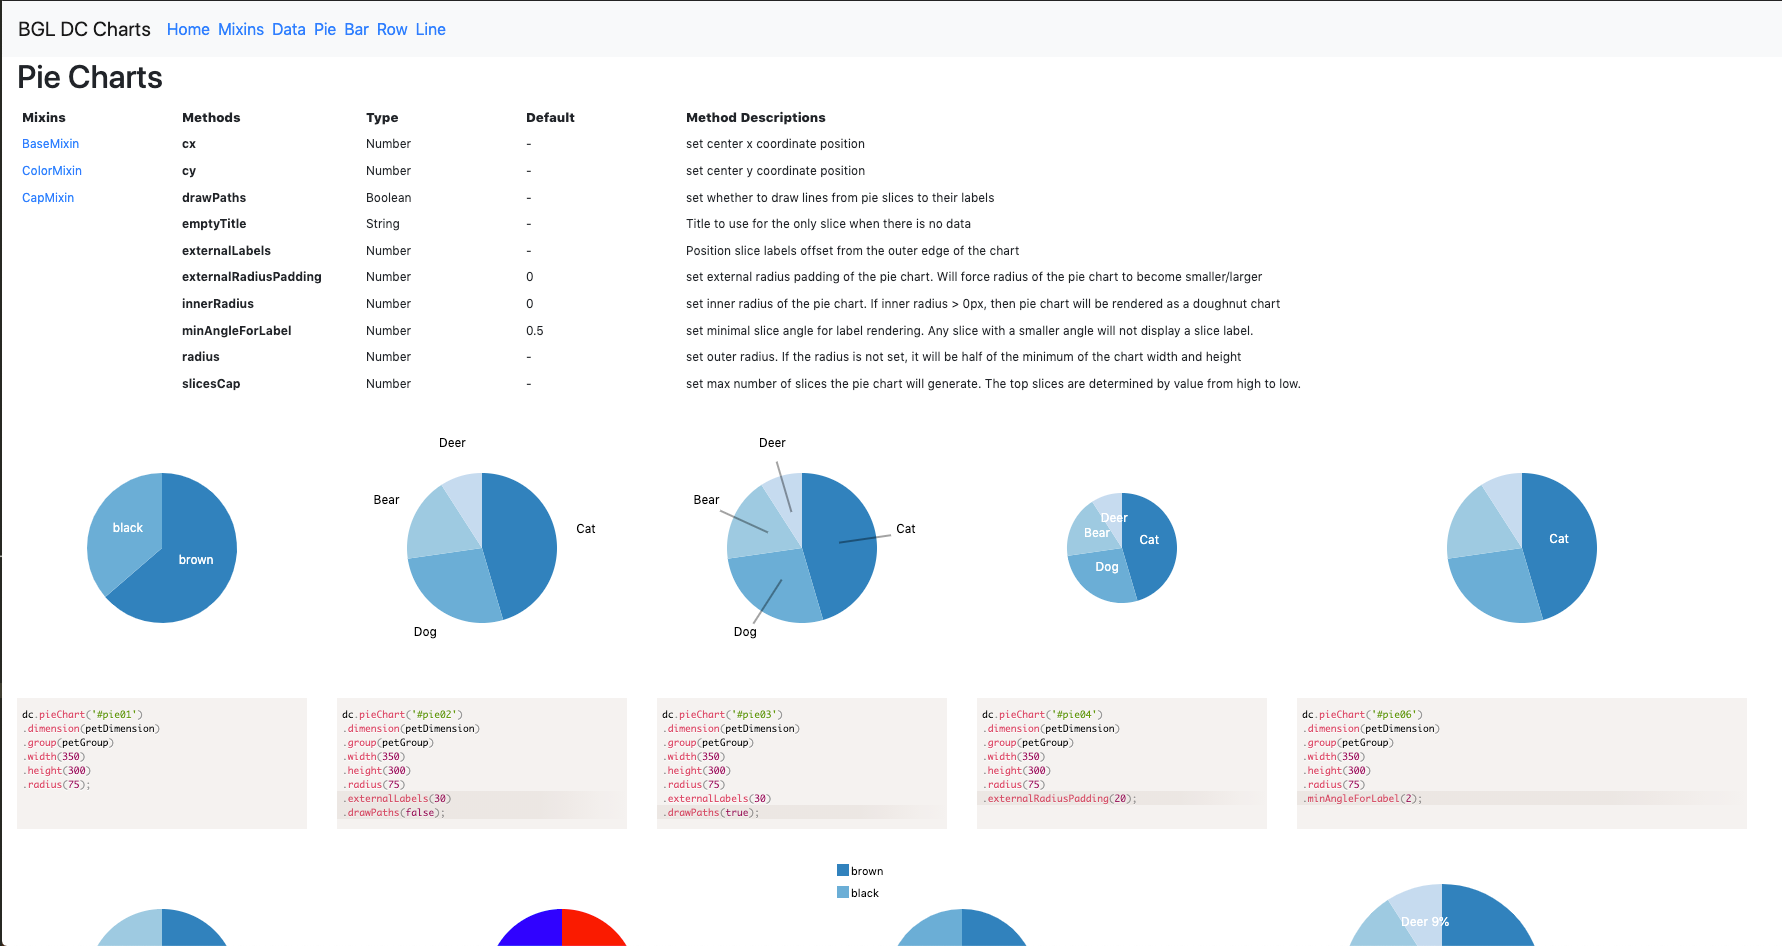Viewport: 1782px width, 946px height.
Task: Click the brown legend color swatch
Action: [843, 870]
